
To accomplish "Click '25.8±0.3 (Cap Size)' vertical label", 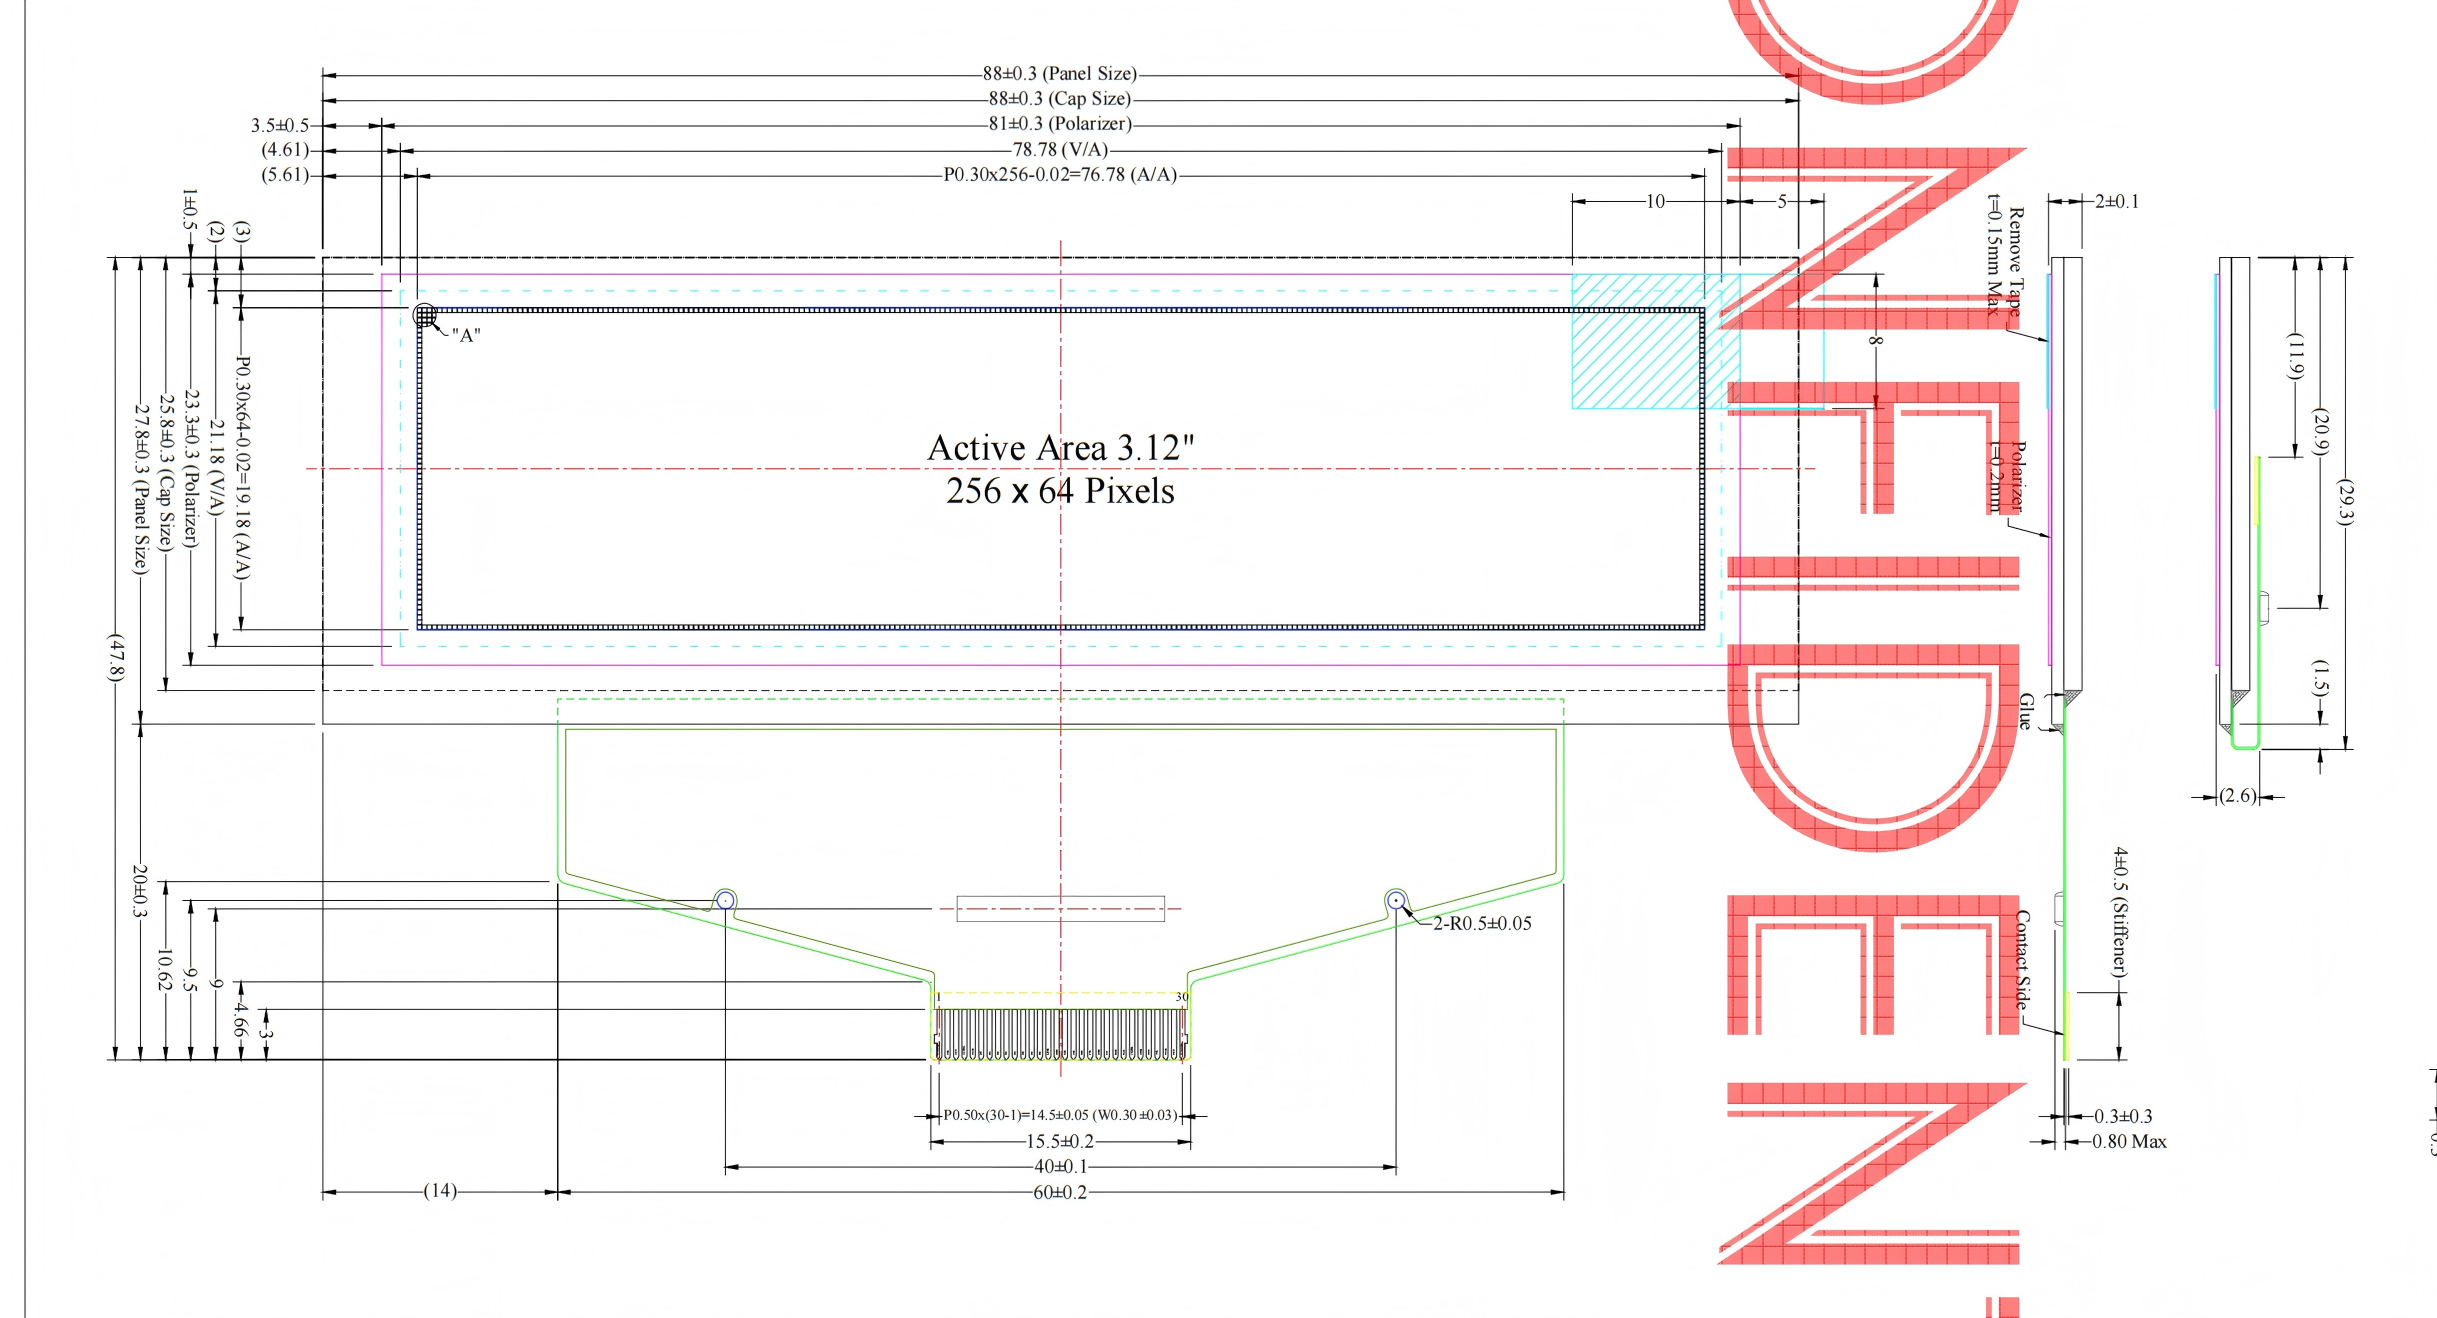I will pyautogui.click(x=166, y=472).
